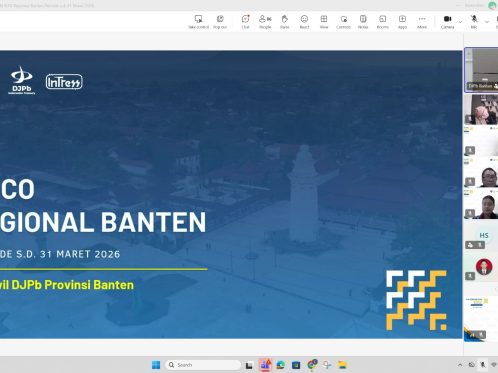Image resolution: width=498 pixels, height=373 pixels.
Task: Toggle the Mic mute state
Action: click(474, 22)
